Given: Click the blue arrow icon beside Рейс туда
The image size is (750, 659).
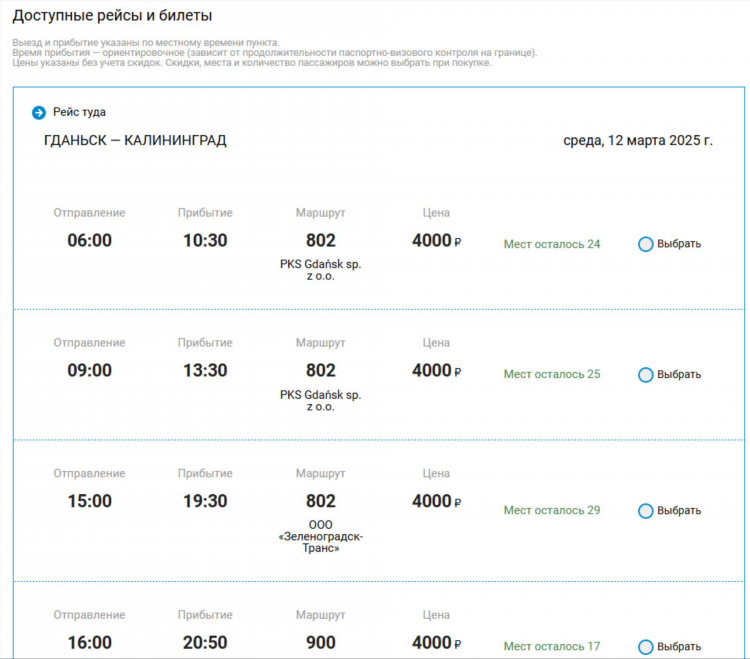Looking at the screenshot, I should 39,112.
